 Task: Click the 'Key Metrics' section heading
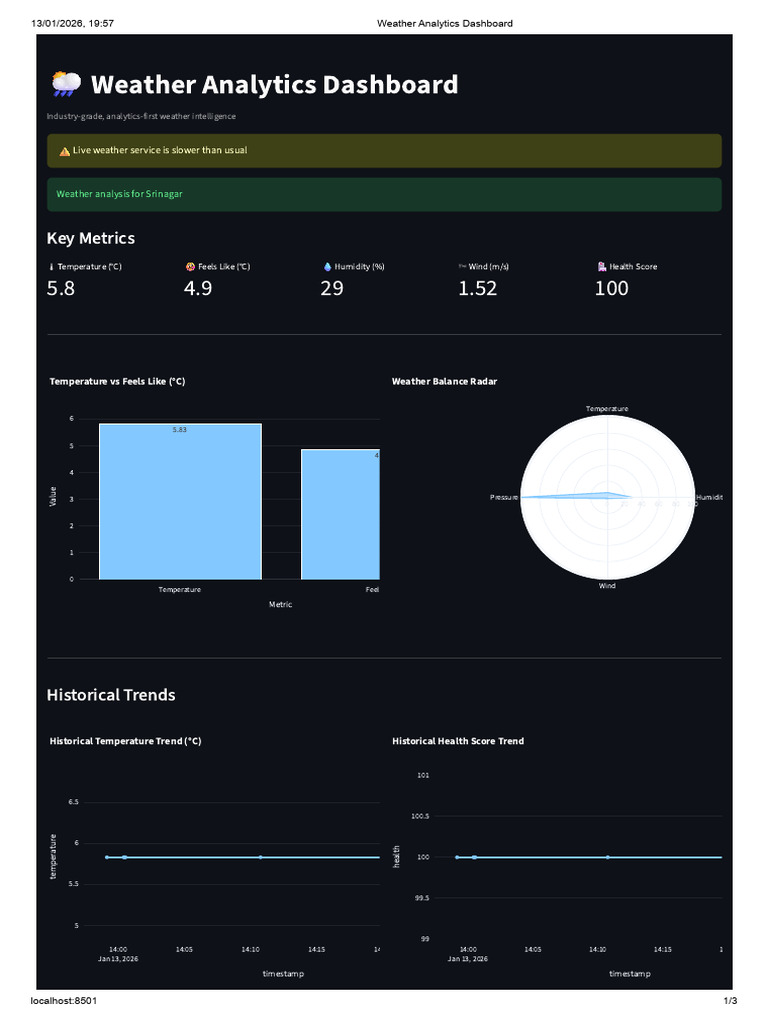[91, 238]
